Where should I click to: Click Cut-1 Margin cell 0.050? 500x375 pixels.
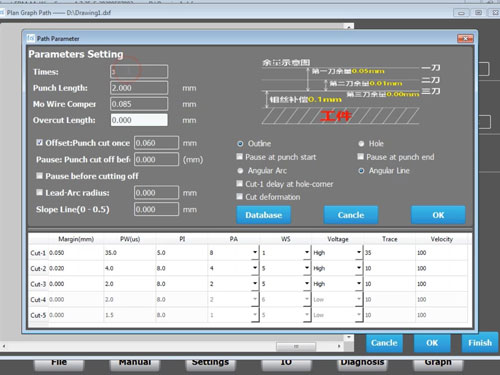[76, 253]
